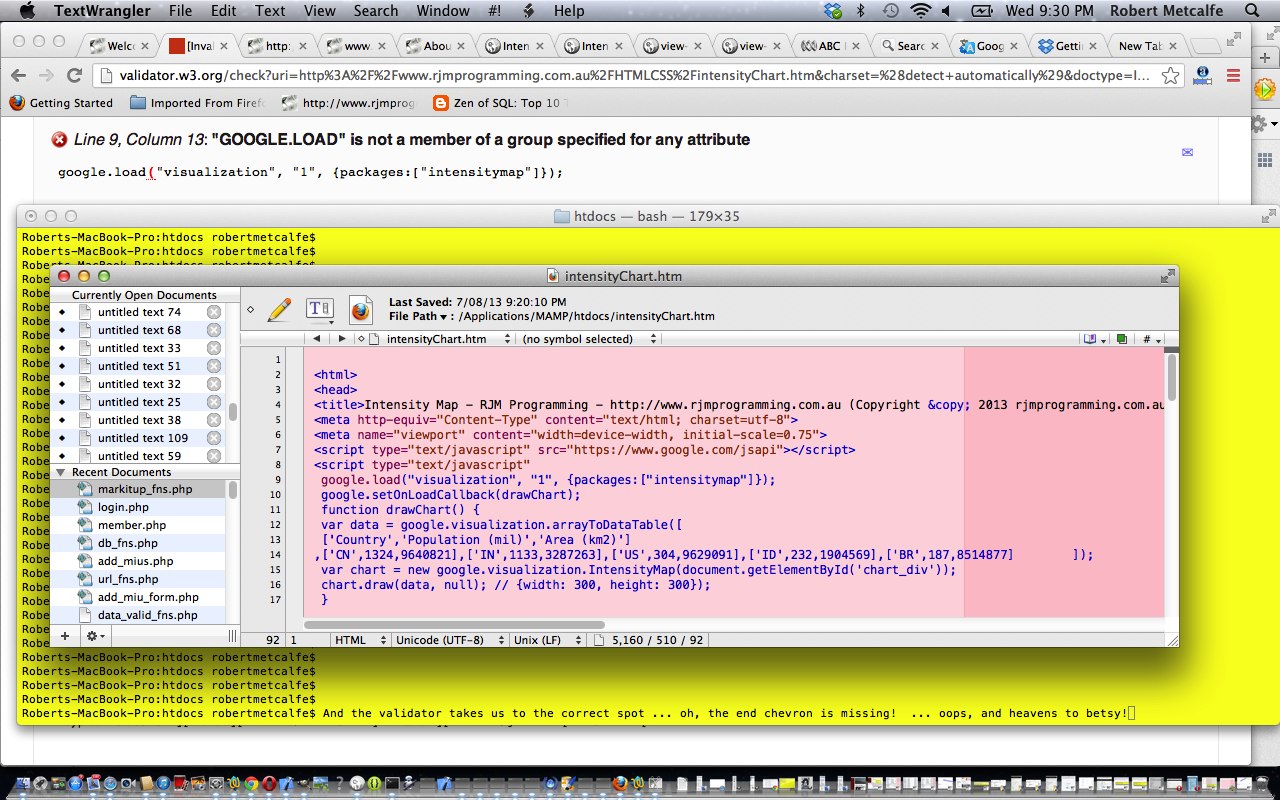
Task: Select untitled text 32 in open documents
Action: coord(139,384)
